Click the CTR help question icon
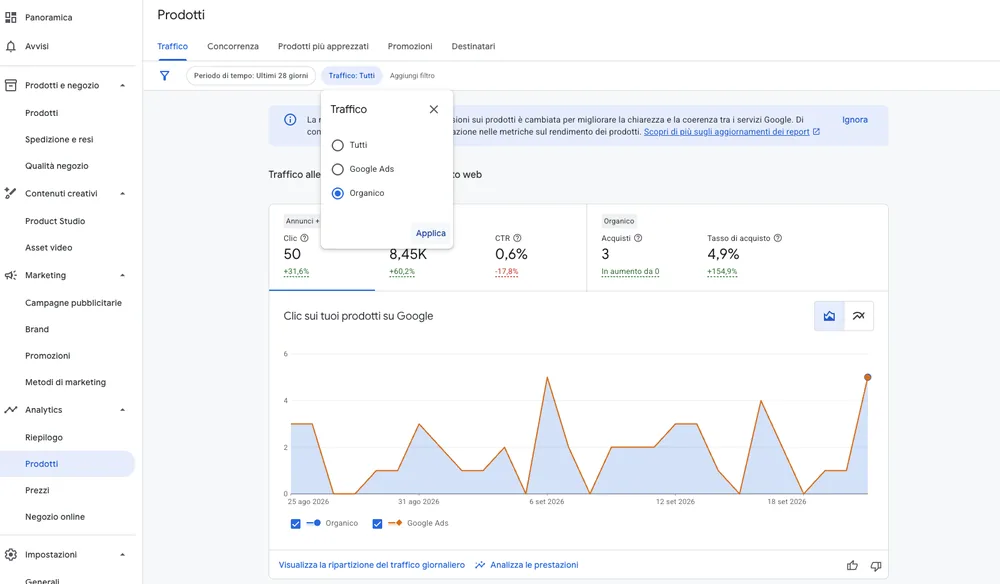Image resolution: width=1000 pixels, height=584 pixels. (x=517, y=238)
